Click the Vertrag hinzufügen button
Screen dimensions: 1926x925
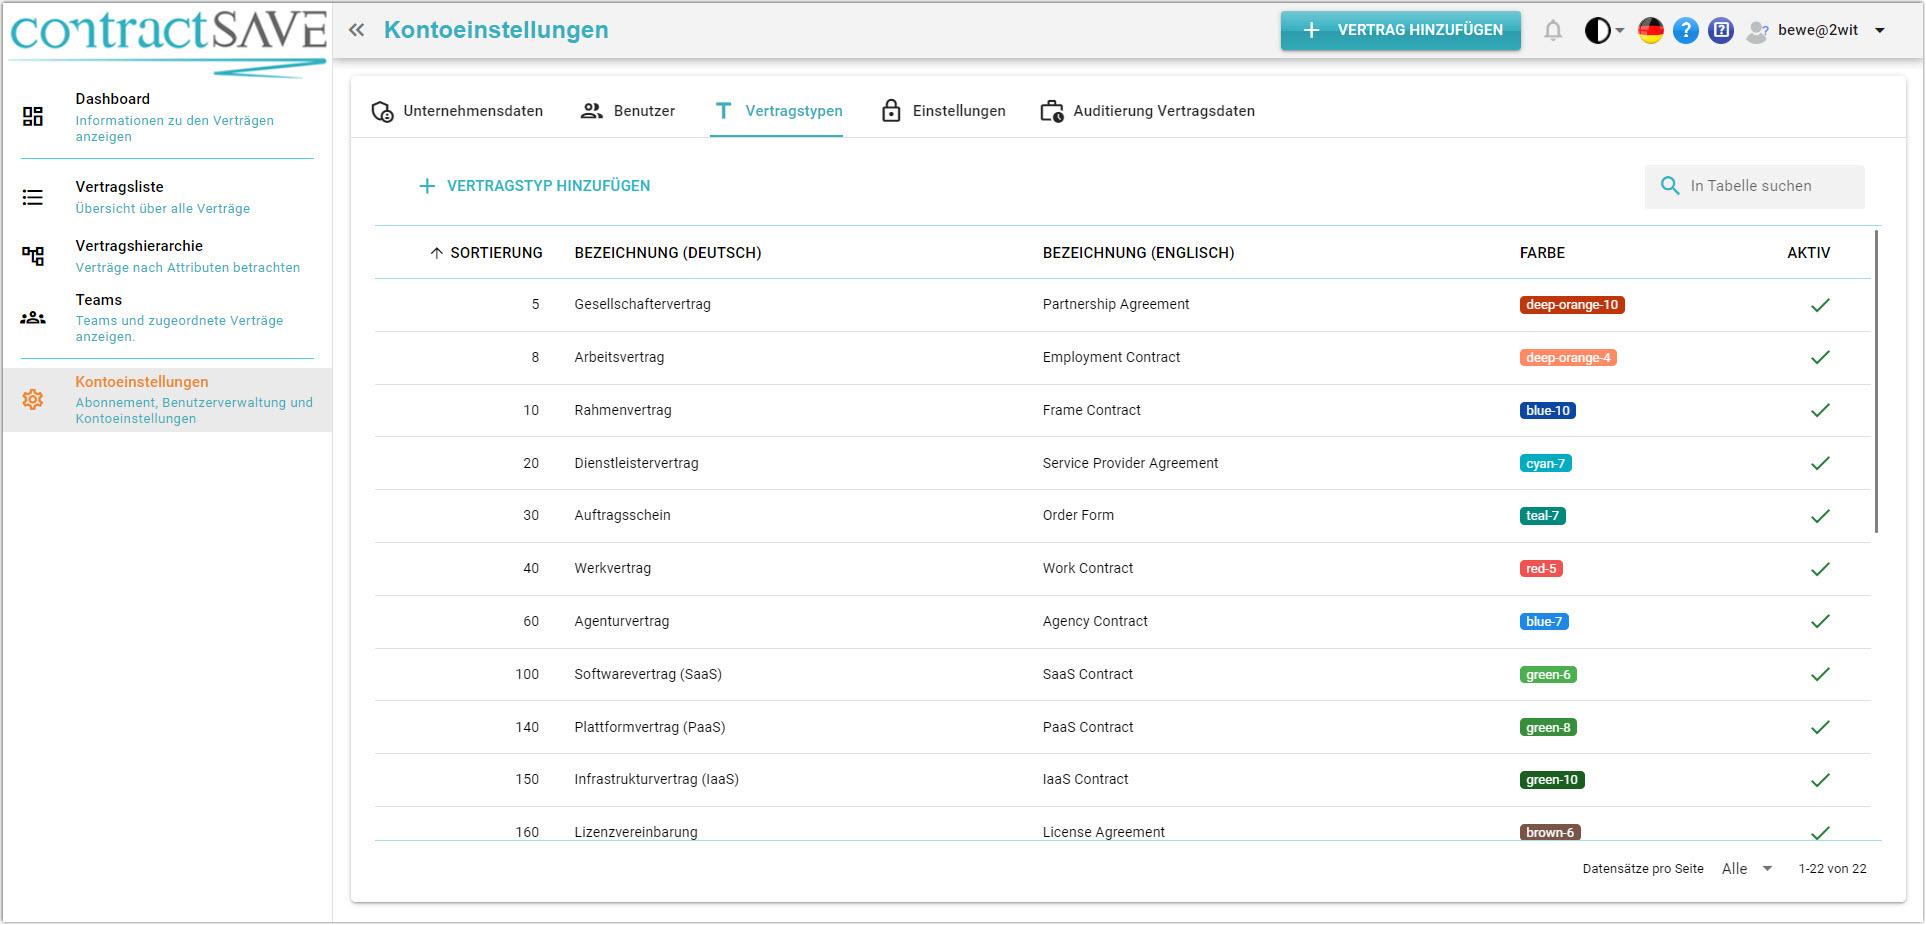pyautogui.click(x=1401, y=30)
